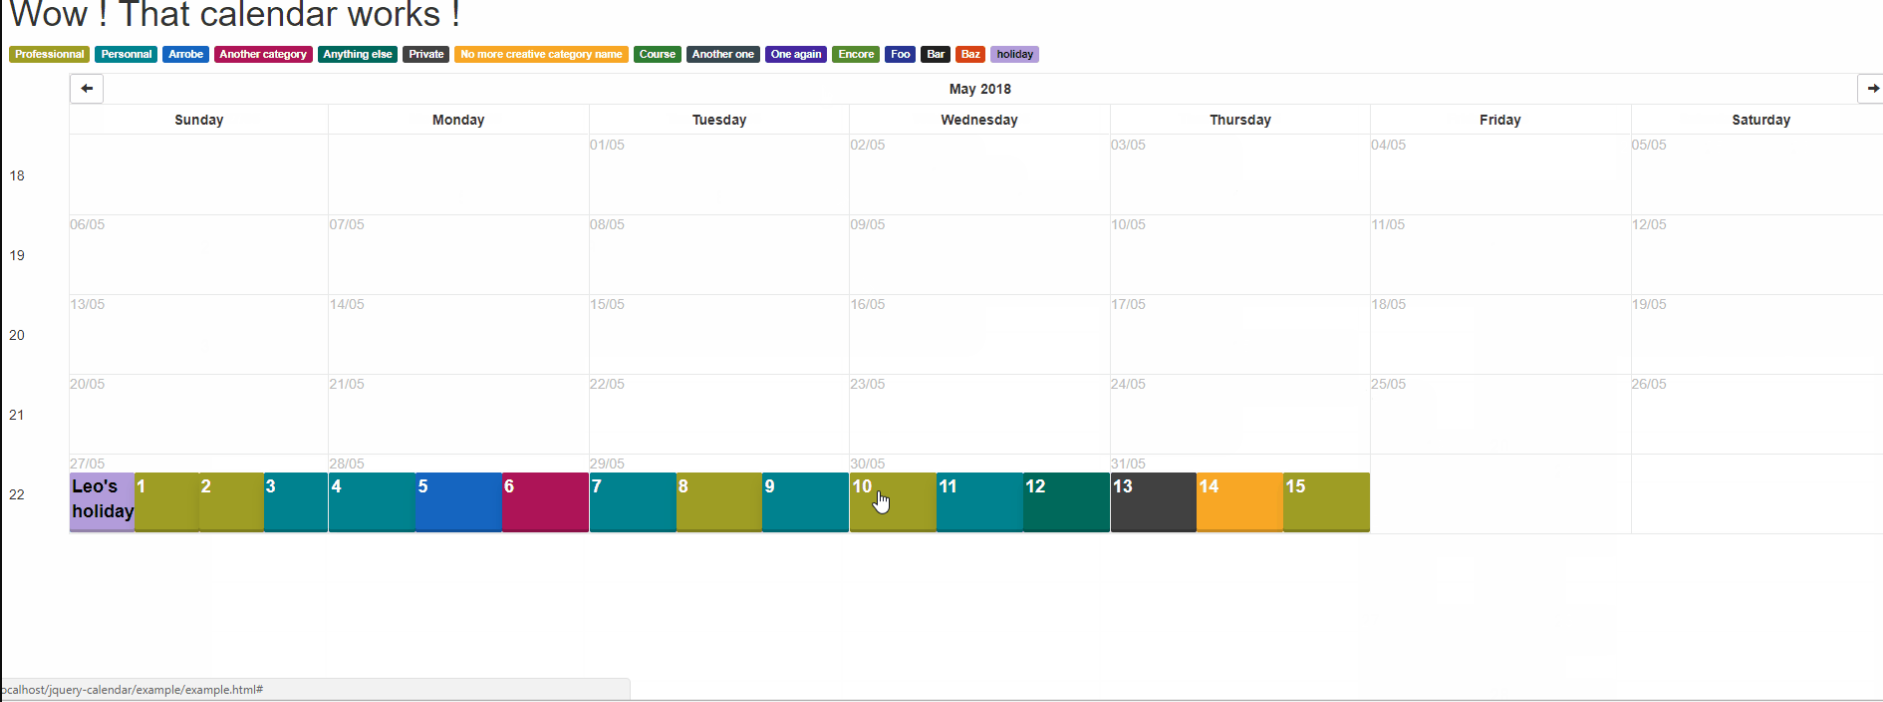Click week number 19 label

[x=17, y=256]
